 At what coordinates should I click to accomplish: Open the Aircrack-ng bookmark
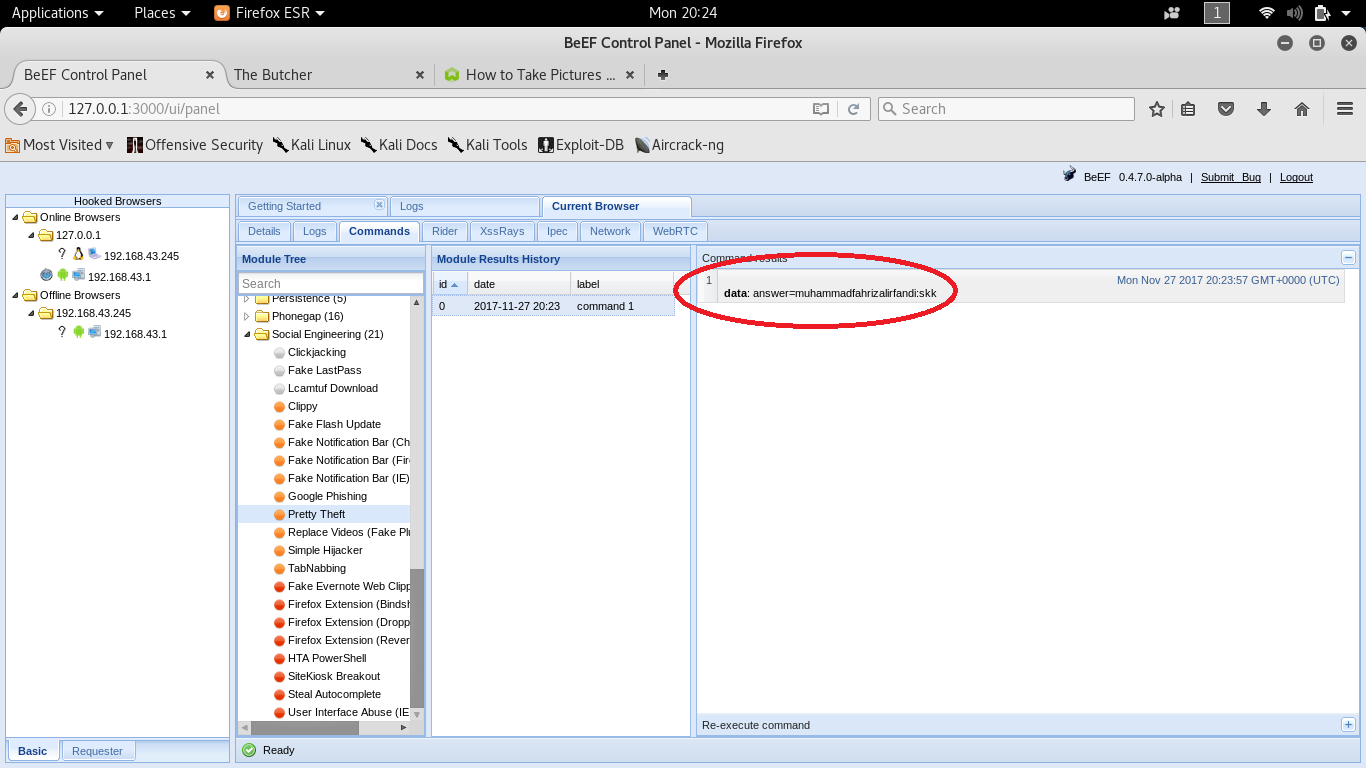point(679,145)
